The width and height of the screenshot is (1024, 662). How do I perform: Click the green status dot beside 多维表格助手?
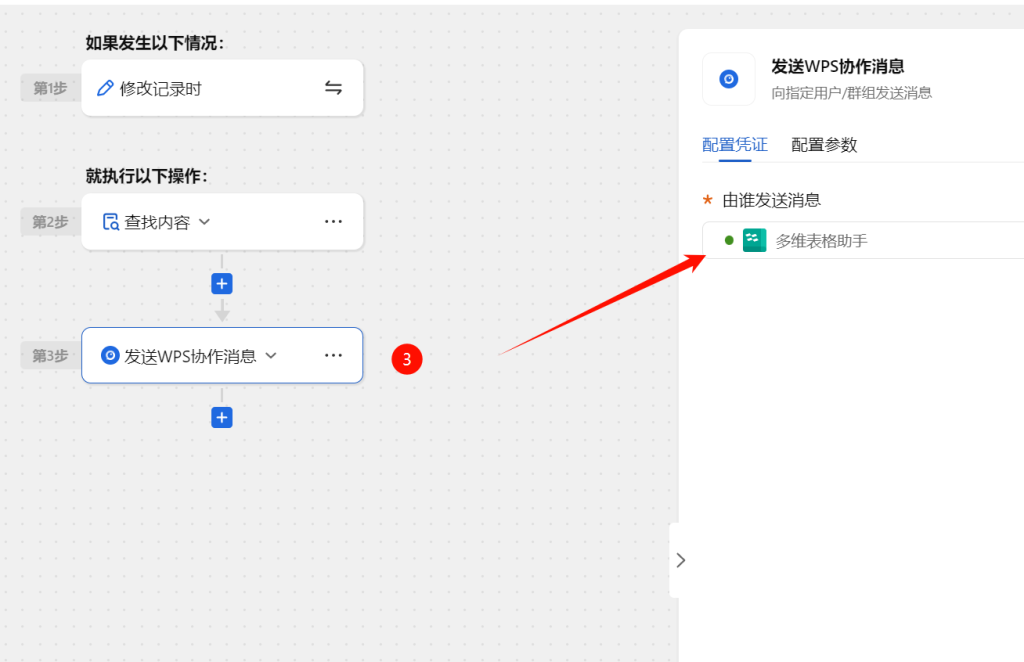tap(729, 240)
